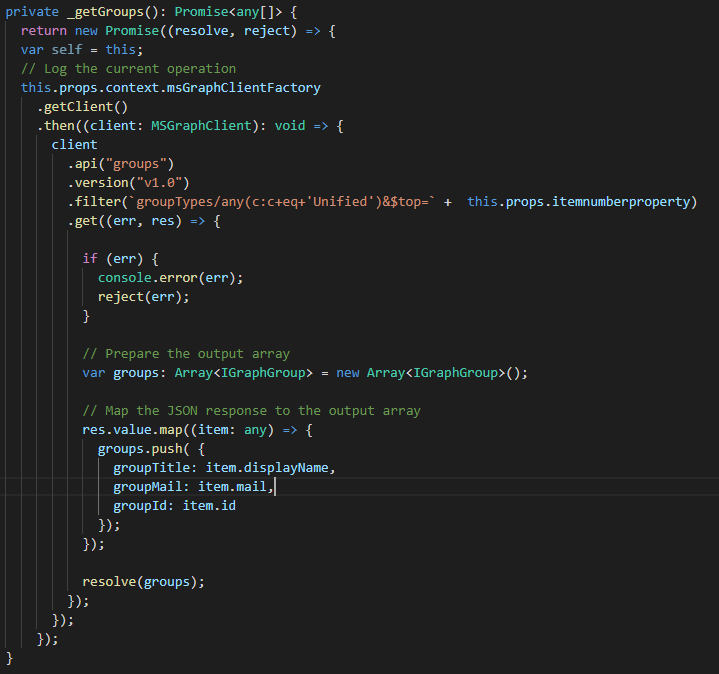This screenshot has width=719, height=674.
Task: Click 'if (err) {' statement
Action: [x=121, y=259]
